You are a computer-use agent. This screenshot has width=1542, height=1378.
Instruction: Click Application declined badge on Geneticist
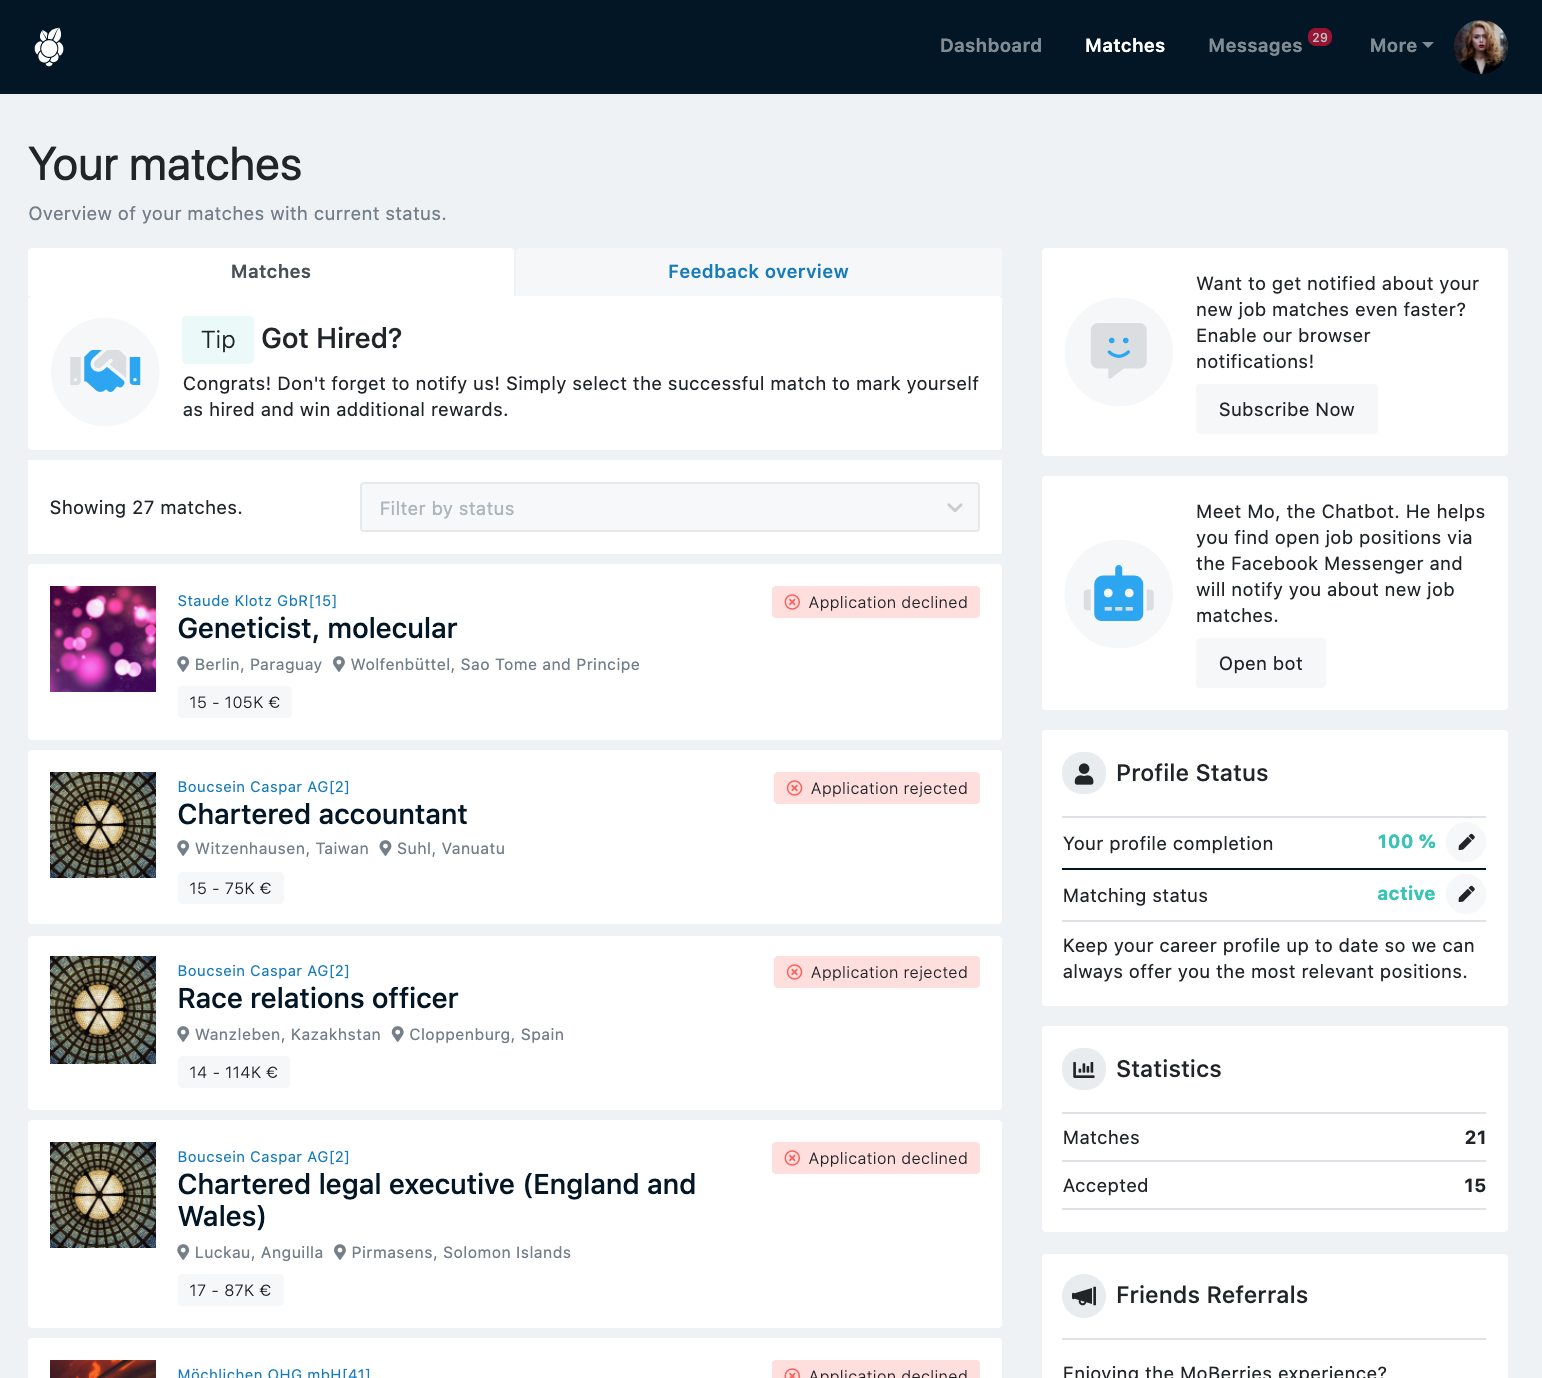pyautogui.click(x=876, y=602)
